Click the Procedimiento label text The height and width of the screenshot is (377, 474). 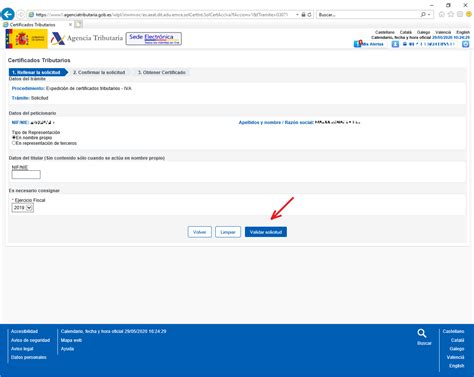(28, 88)
